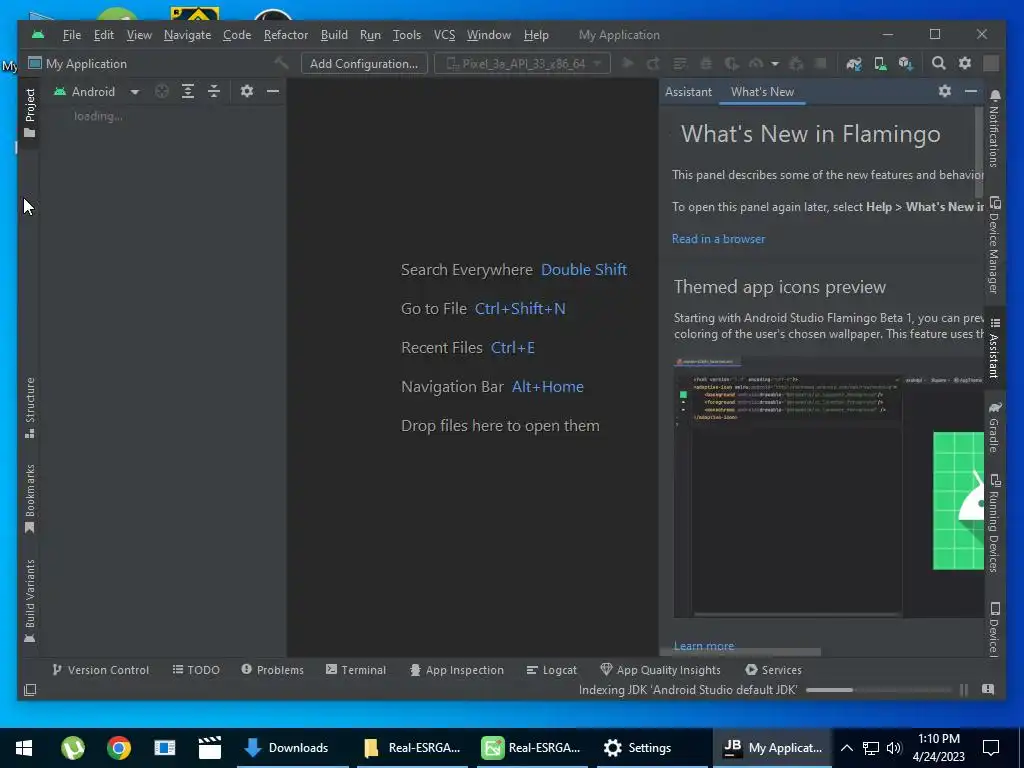Open Settings window from taskbar
1024x768 pixels.
(652, 748)
